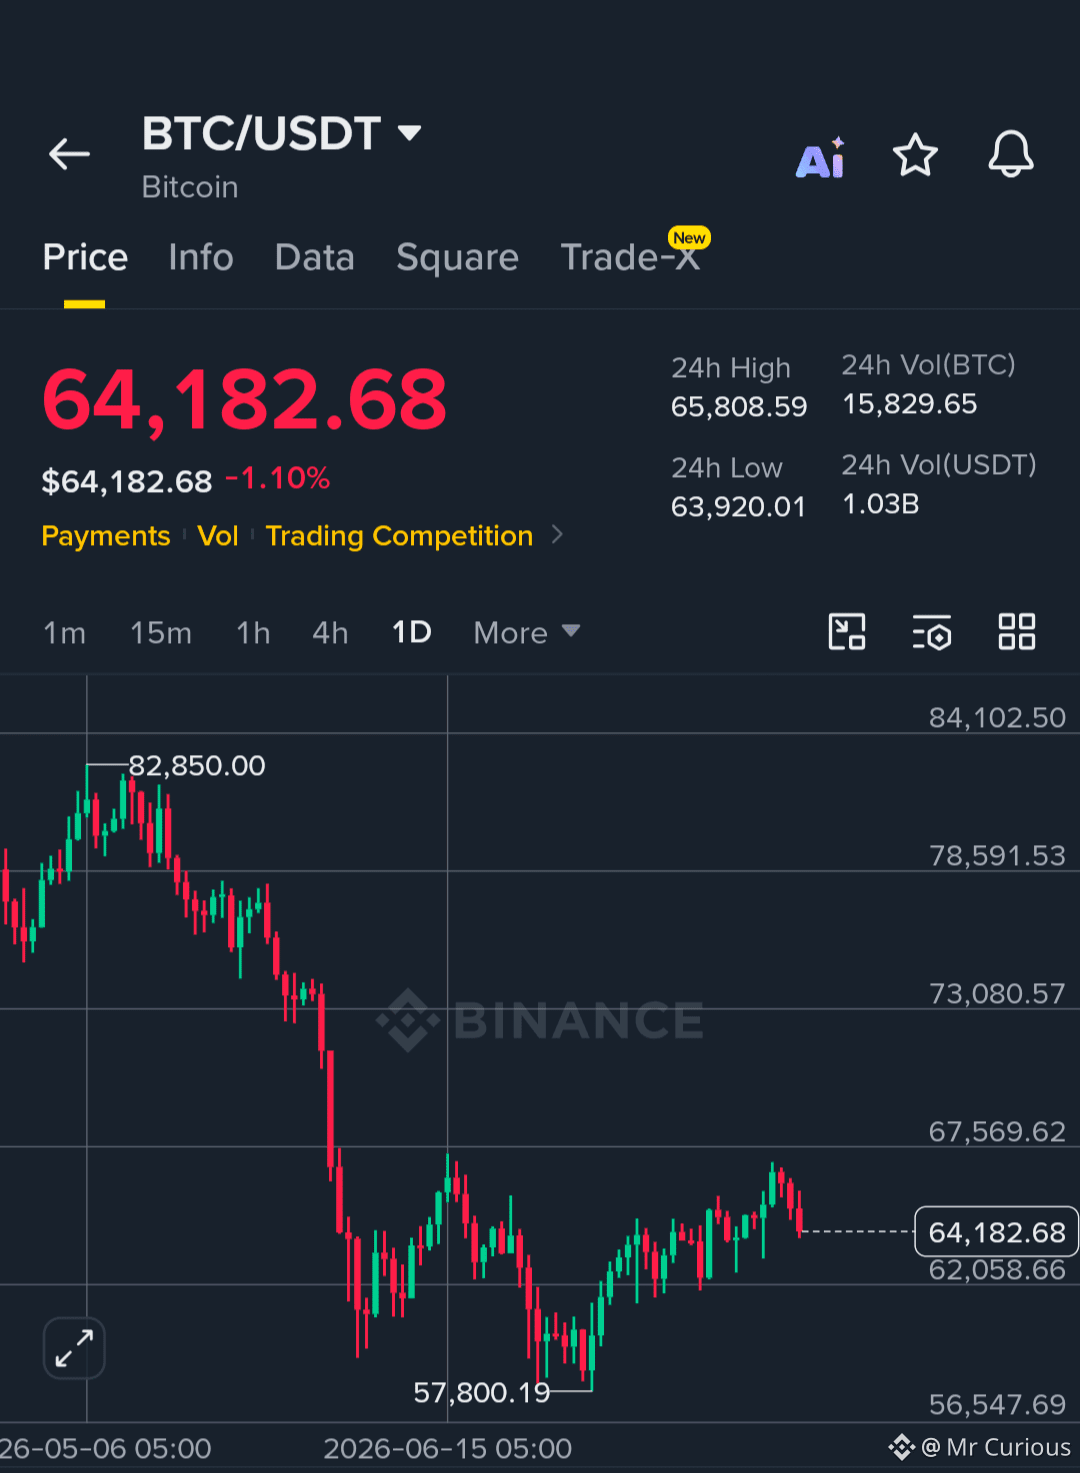The height and width of the screenshot is (1473, 1080).
Task: Tap the 24h High value 65,808.59
Action: [739, 407]
